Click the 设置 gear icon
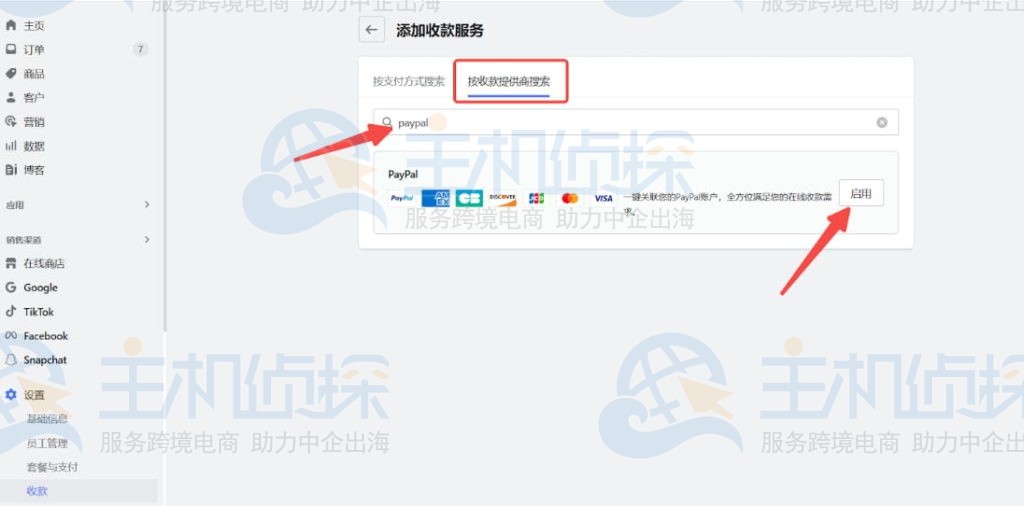The image size is (1024, 506). tap(11, 395)
